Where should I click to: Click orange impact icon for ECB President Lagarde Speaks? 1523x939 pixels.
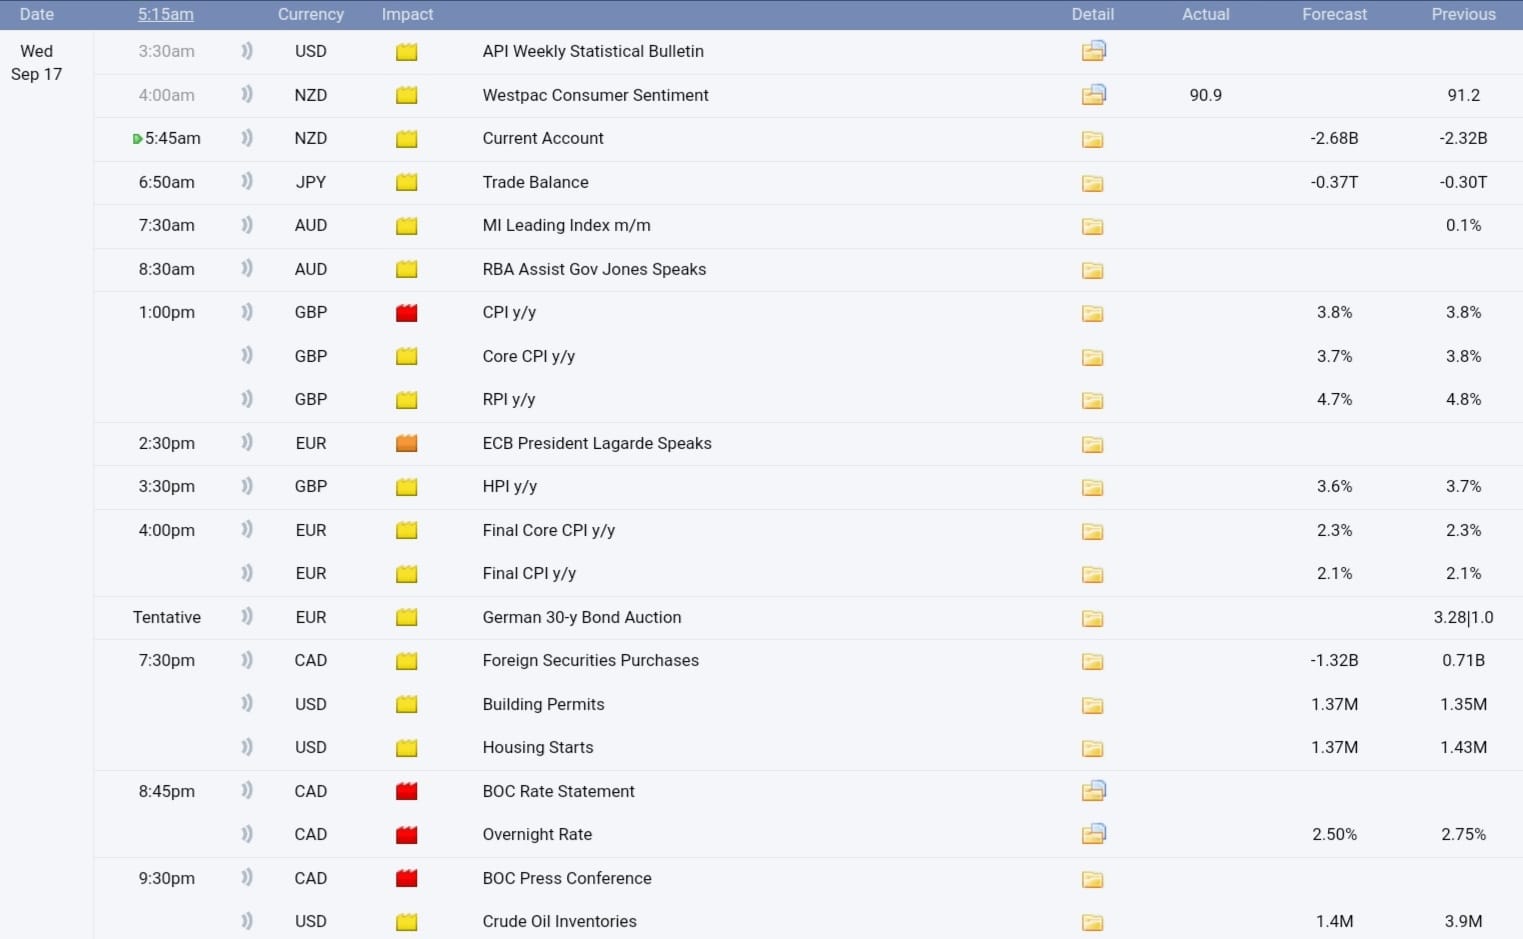click(406, 443)
